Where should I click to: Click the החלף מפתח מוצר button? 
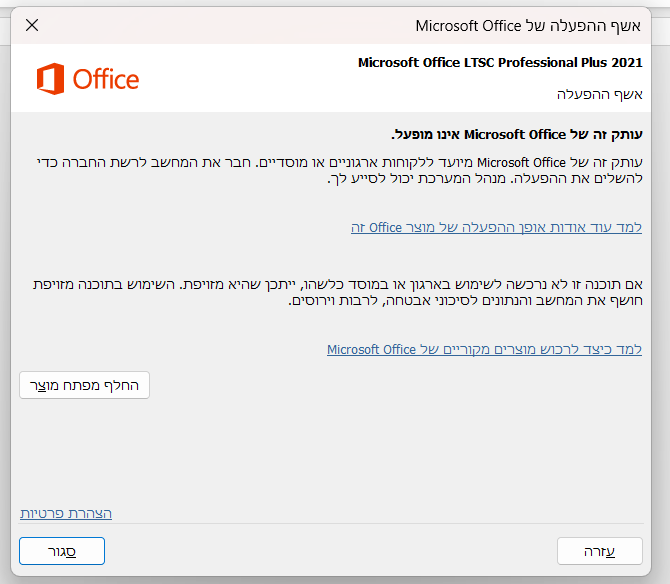tap(84, 385)
